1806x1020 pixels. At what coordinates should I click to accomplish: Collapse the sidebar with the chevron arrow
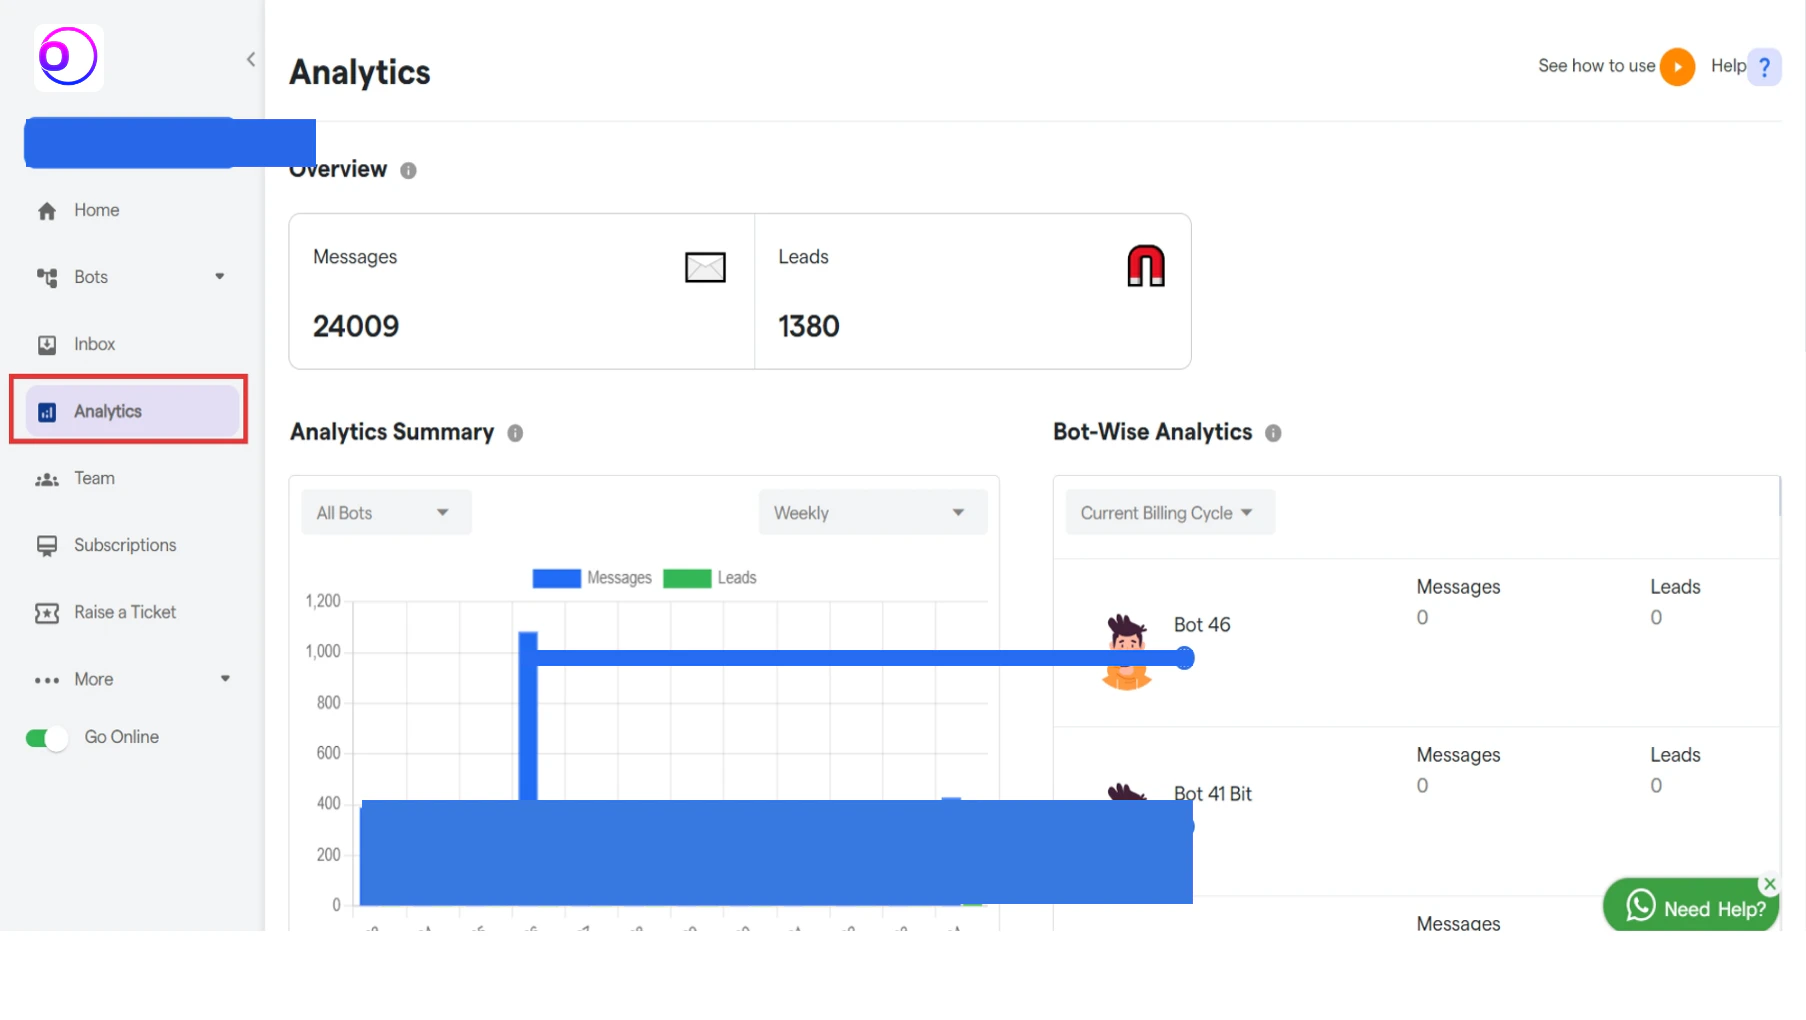point(251,60)
